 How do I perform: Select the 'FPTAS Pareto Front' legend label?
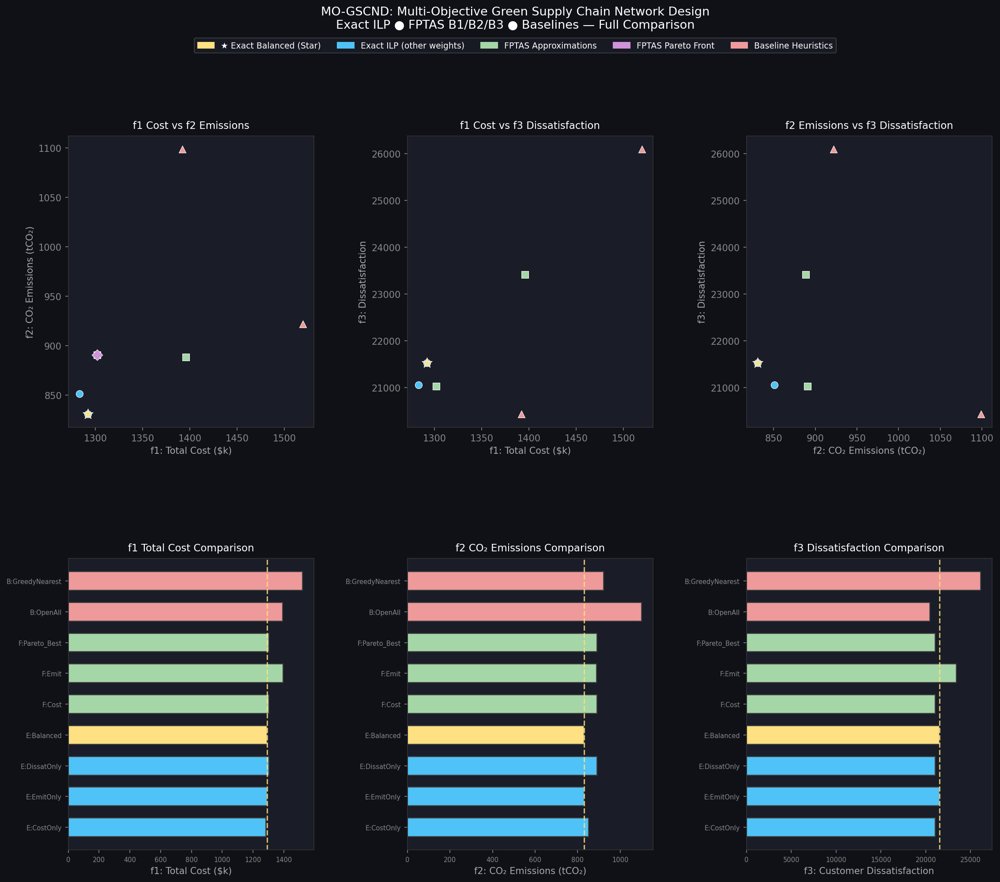pos(675,45)
